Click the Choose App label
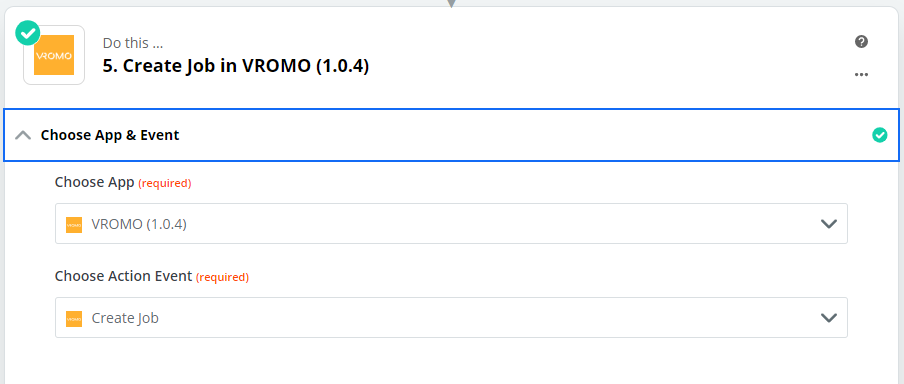Image resolution: width=904 pixels, height=384 pixels. (95, 182)
